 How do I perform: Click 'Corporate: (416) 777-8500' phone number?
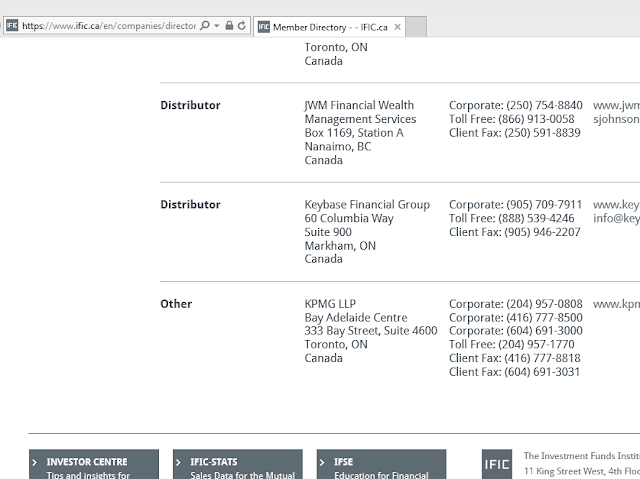[516, 317]
